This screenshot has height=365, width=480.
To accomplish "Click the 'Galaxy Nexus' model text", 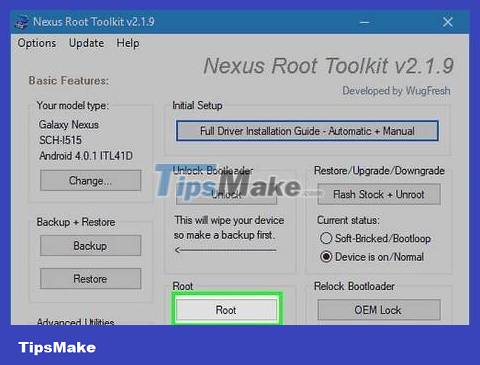I will point(69,125).
